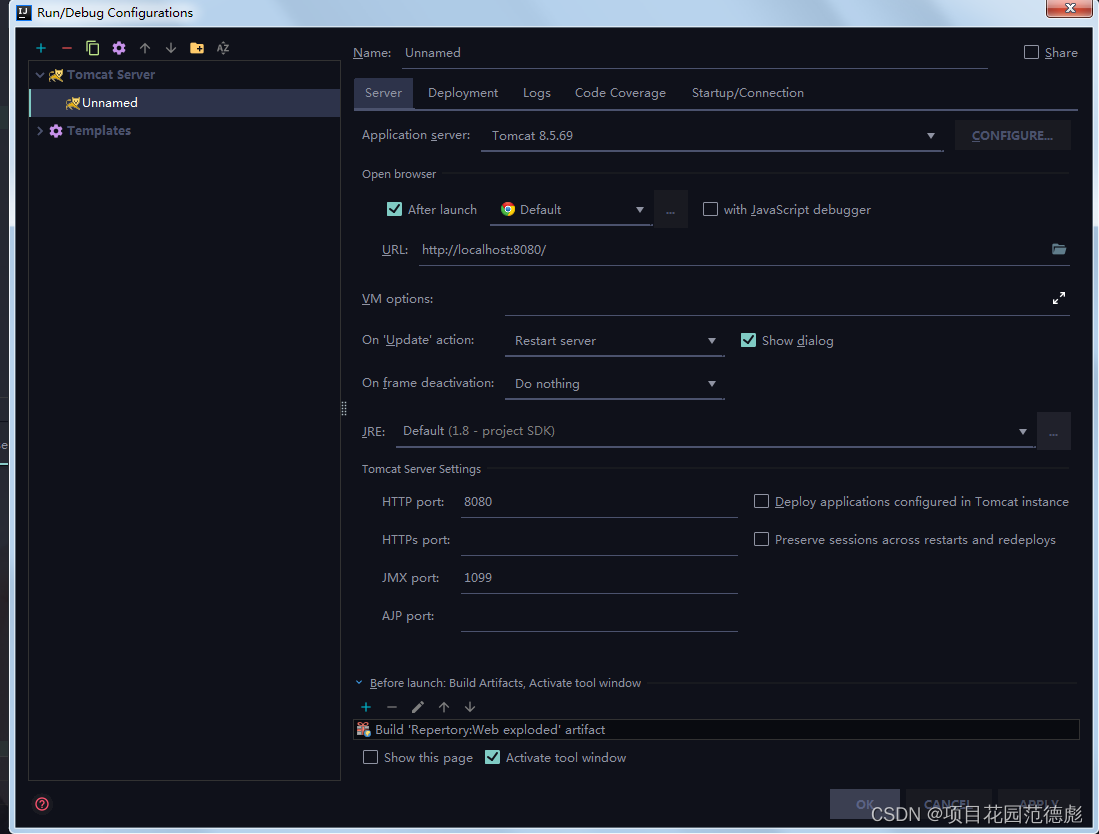This screenshot has width=1099, height=834.
Task: Switch to the Server tab
Action: [x=383, y=93]
